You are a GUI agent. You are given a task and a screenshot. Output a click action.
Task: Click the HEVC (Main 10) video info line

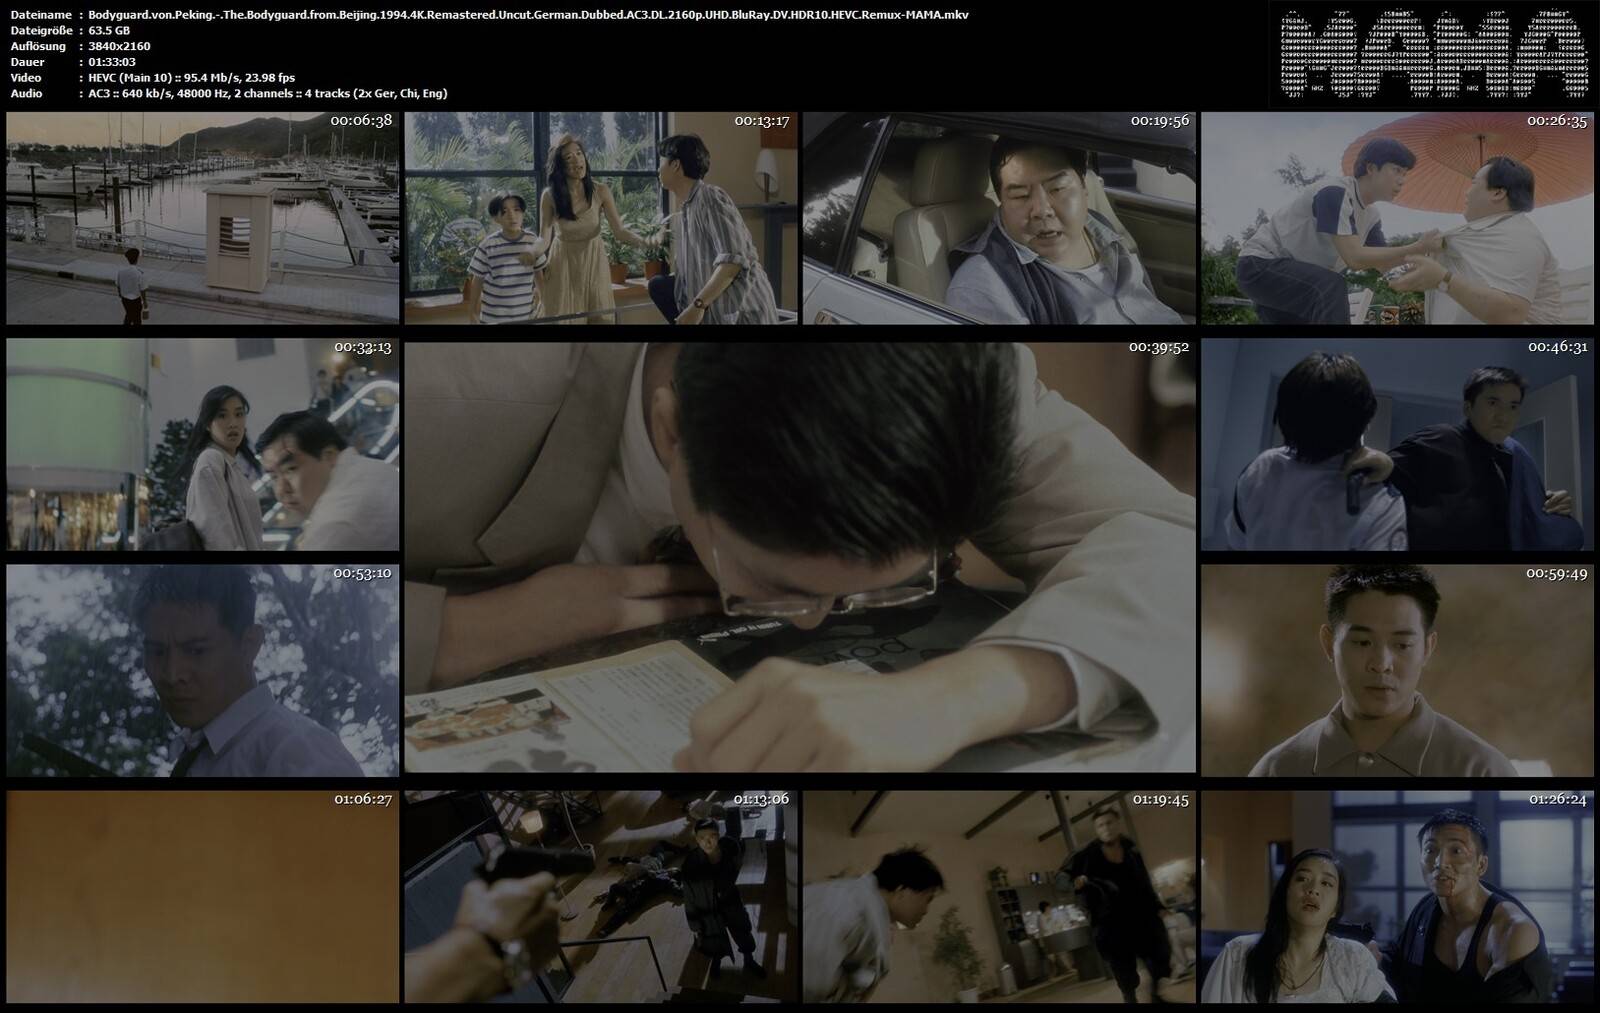point(191,77)
